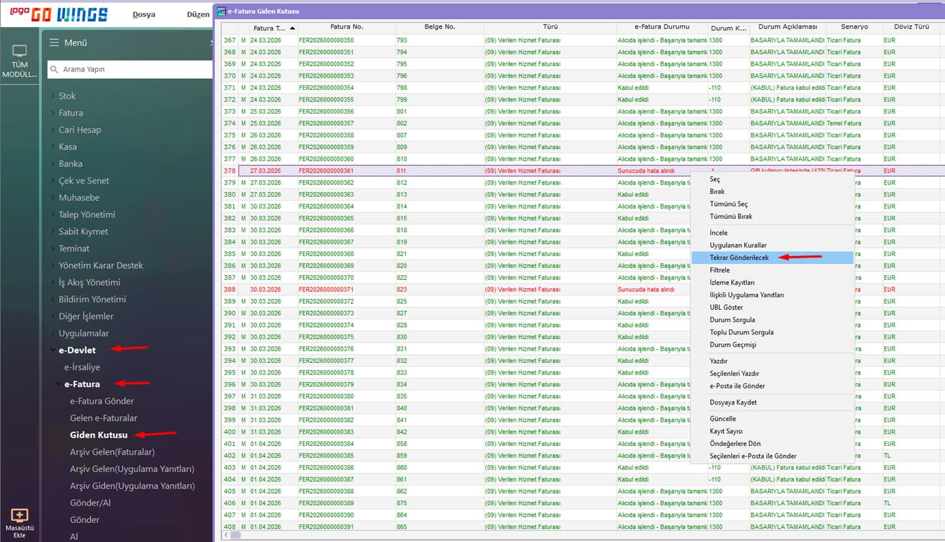Screen dimensions: 945x542
Task: Open the Dosya menu
Action: [x=144, y=14]
